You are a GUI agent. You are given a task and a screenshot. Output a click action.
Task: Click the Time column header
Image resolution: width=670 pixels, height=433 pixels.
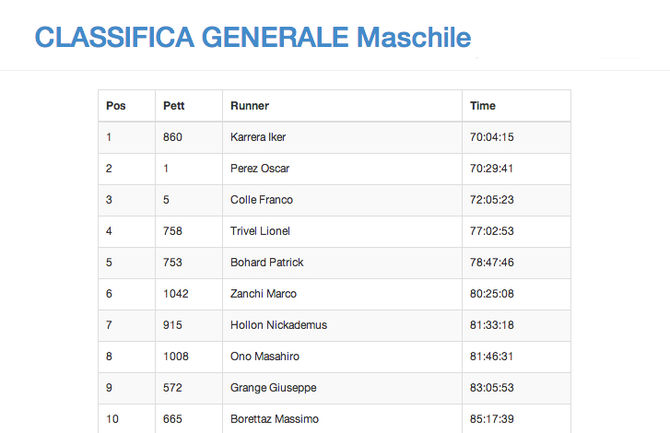[483, 106]
